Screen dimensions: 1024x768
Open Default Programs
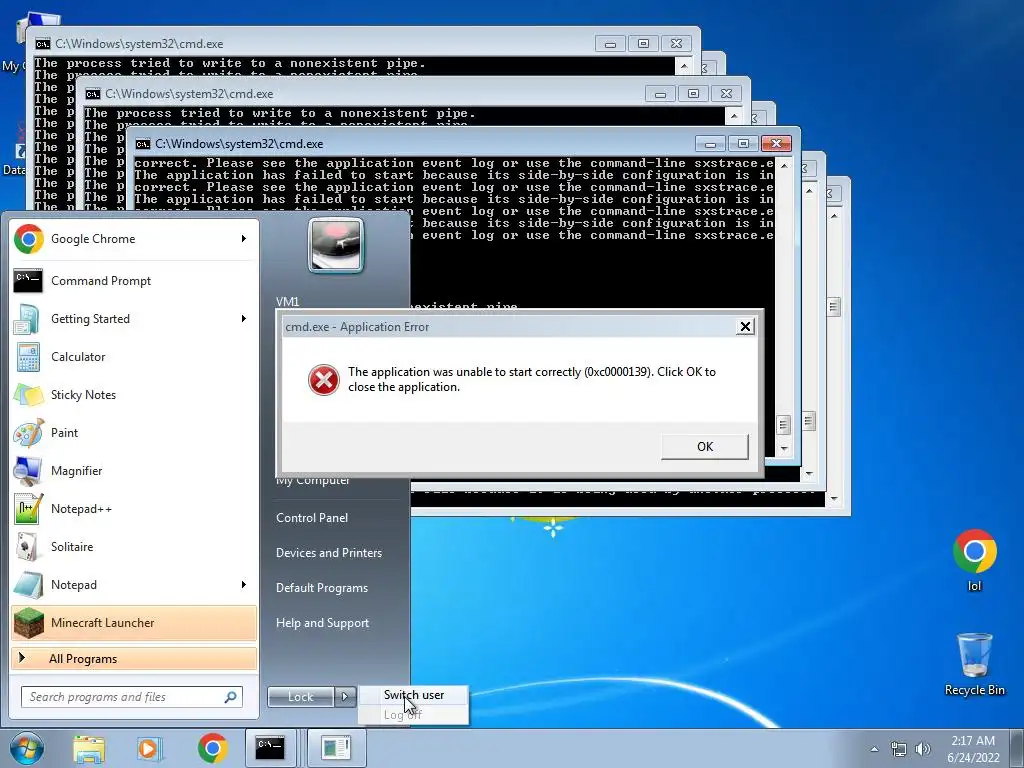322,588
